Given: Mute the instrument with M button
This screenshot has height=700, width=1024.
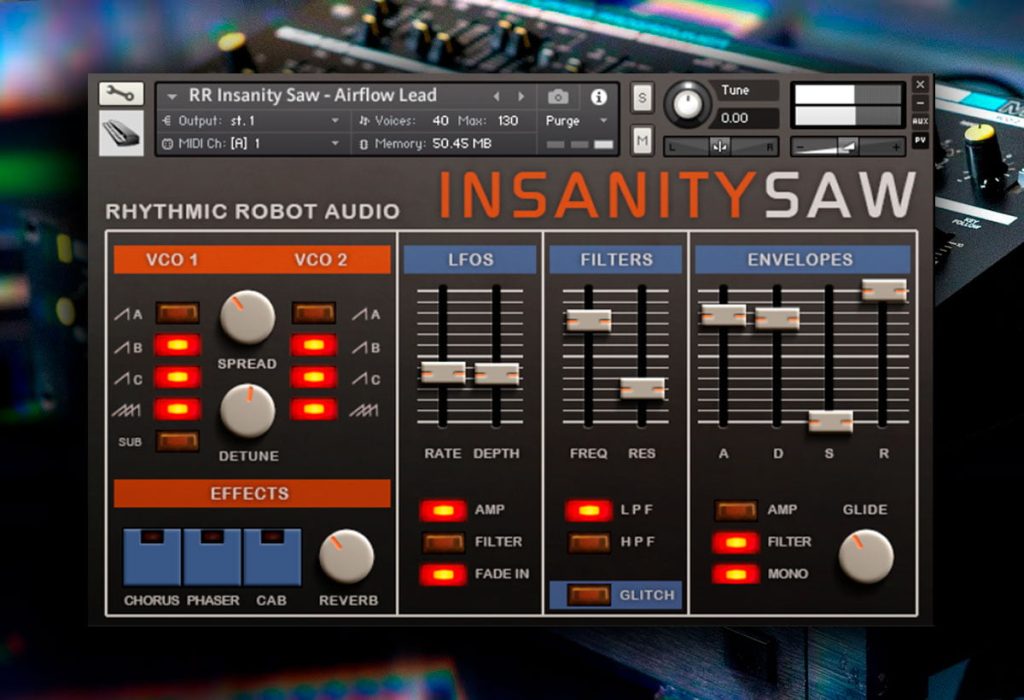Looking at the screenshot, I should point(642,140).
